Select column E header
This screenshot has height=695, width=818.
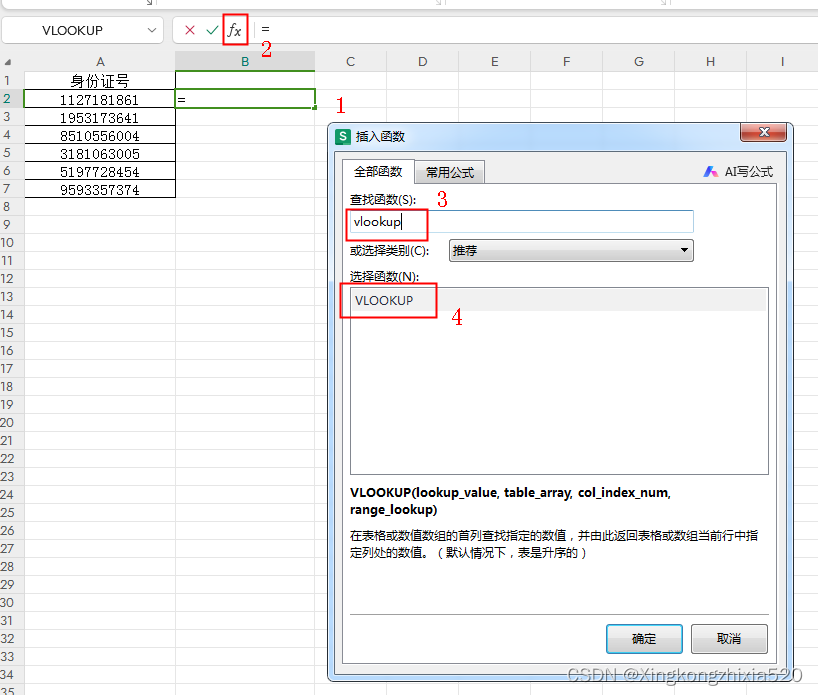[x=495, y=62]
